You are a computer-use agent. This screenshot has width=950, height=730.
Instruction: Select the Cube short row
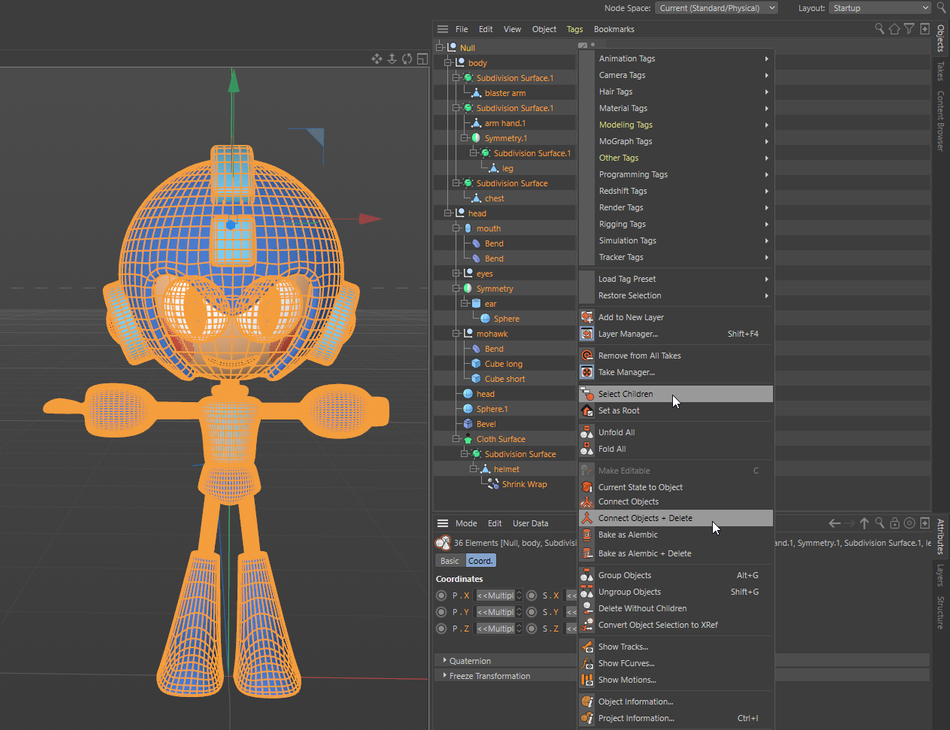tap(504, 379)
